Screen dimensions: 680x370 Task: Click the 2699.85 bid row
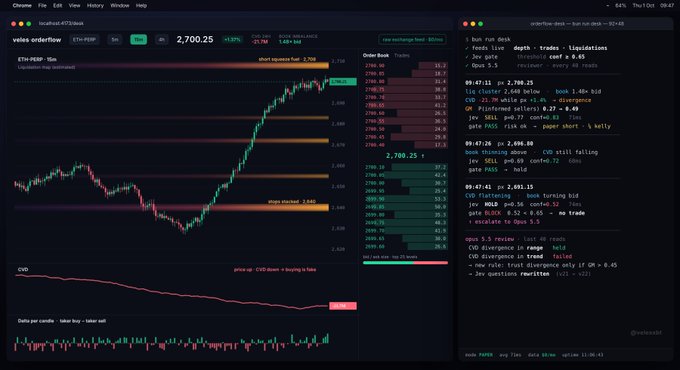(405, 207)
